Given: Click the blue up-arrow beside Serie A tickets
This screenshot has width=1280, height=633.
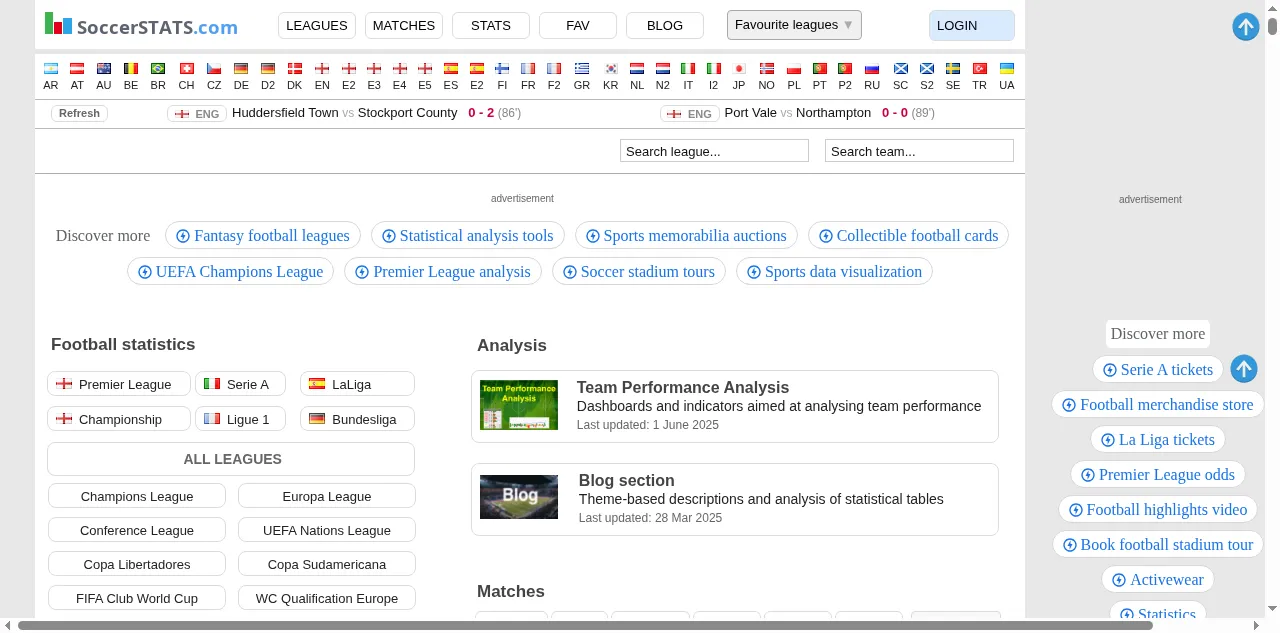Looking at the screenshot, I should tap(1244, 369).
